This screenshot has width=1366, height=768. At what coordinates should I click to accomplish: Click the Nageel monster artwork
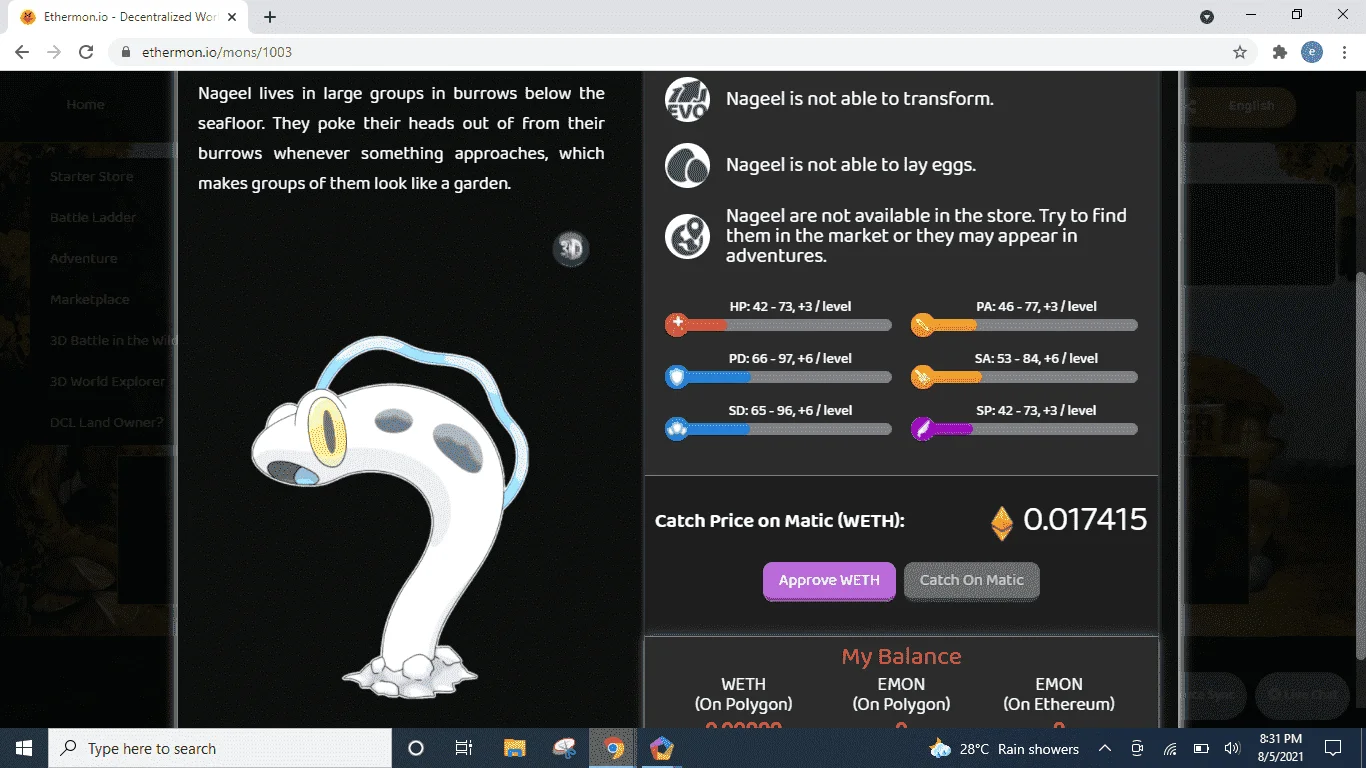(390, 517)
